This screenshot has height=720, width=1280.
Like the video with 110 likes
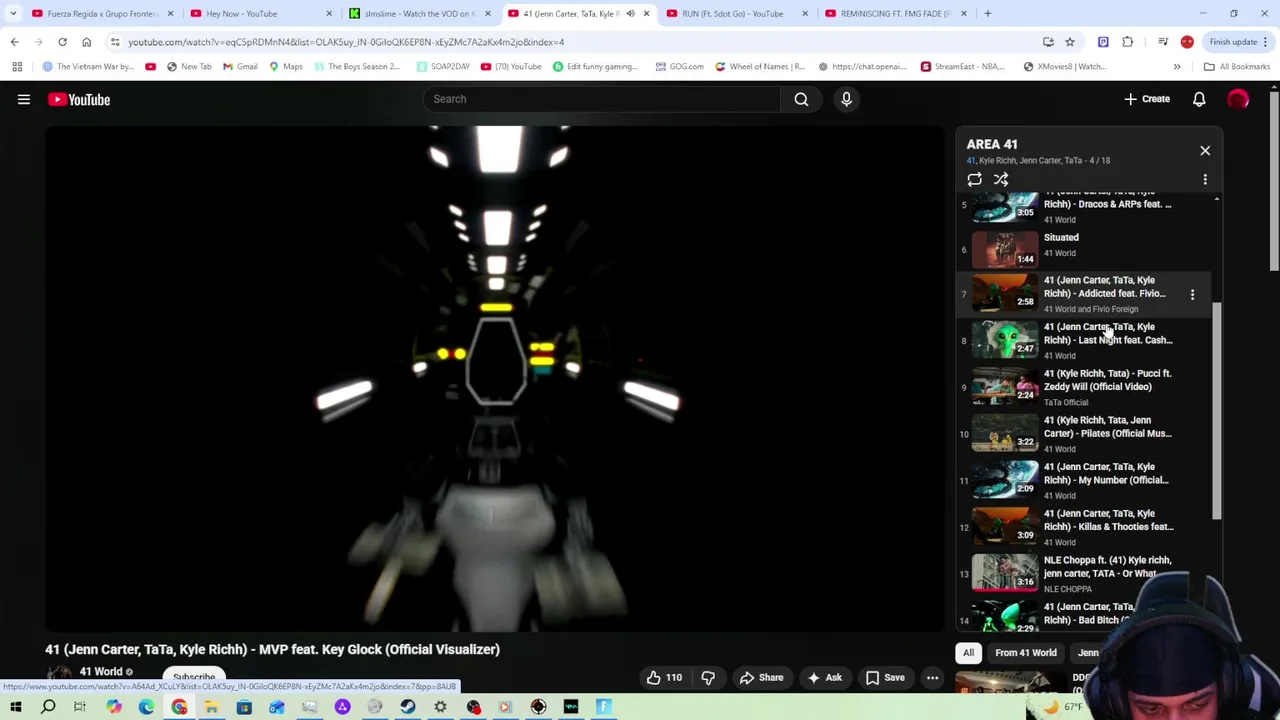(x=664, y=678)
